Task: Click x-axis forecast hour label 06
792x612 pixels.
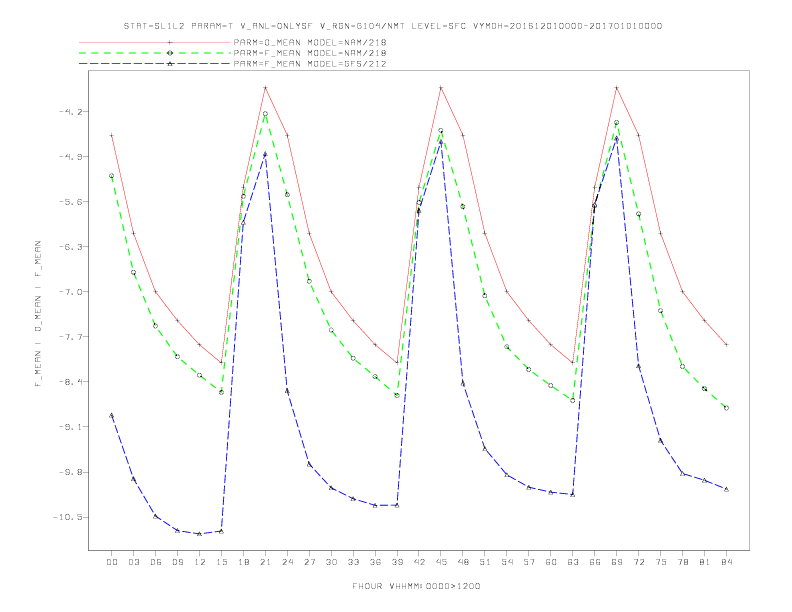Action: [x=156, y=562]
